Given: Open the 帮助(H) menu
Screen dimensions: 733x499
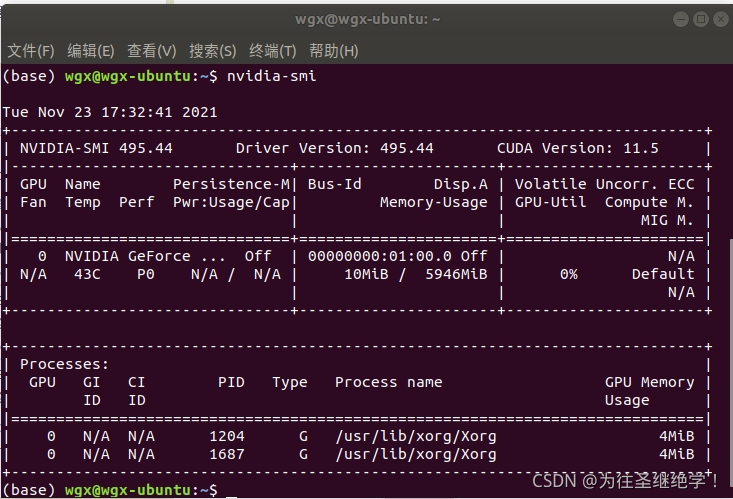Looking at the screenshot, I should [333, 51].
